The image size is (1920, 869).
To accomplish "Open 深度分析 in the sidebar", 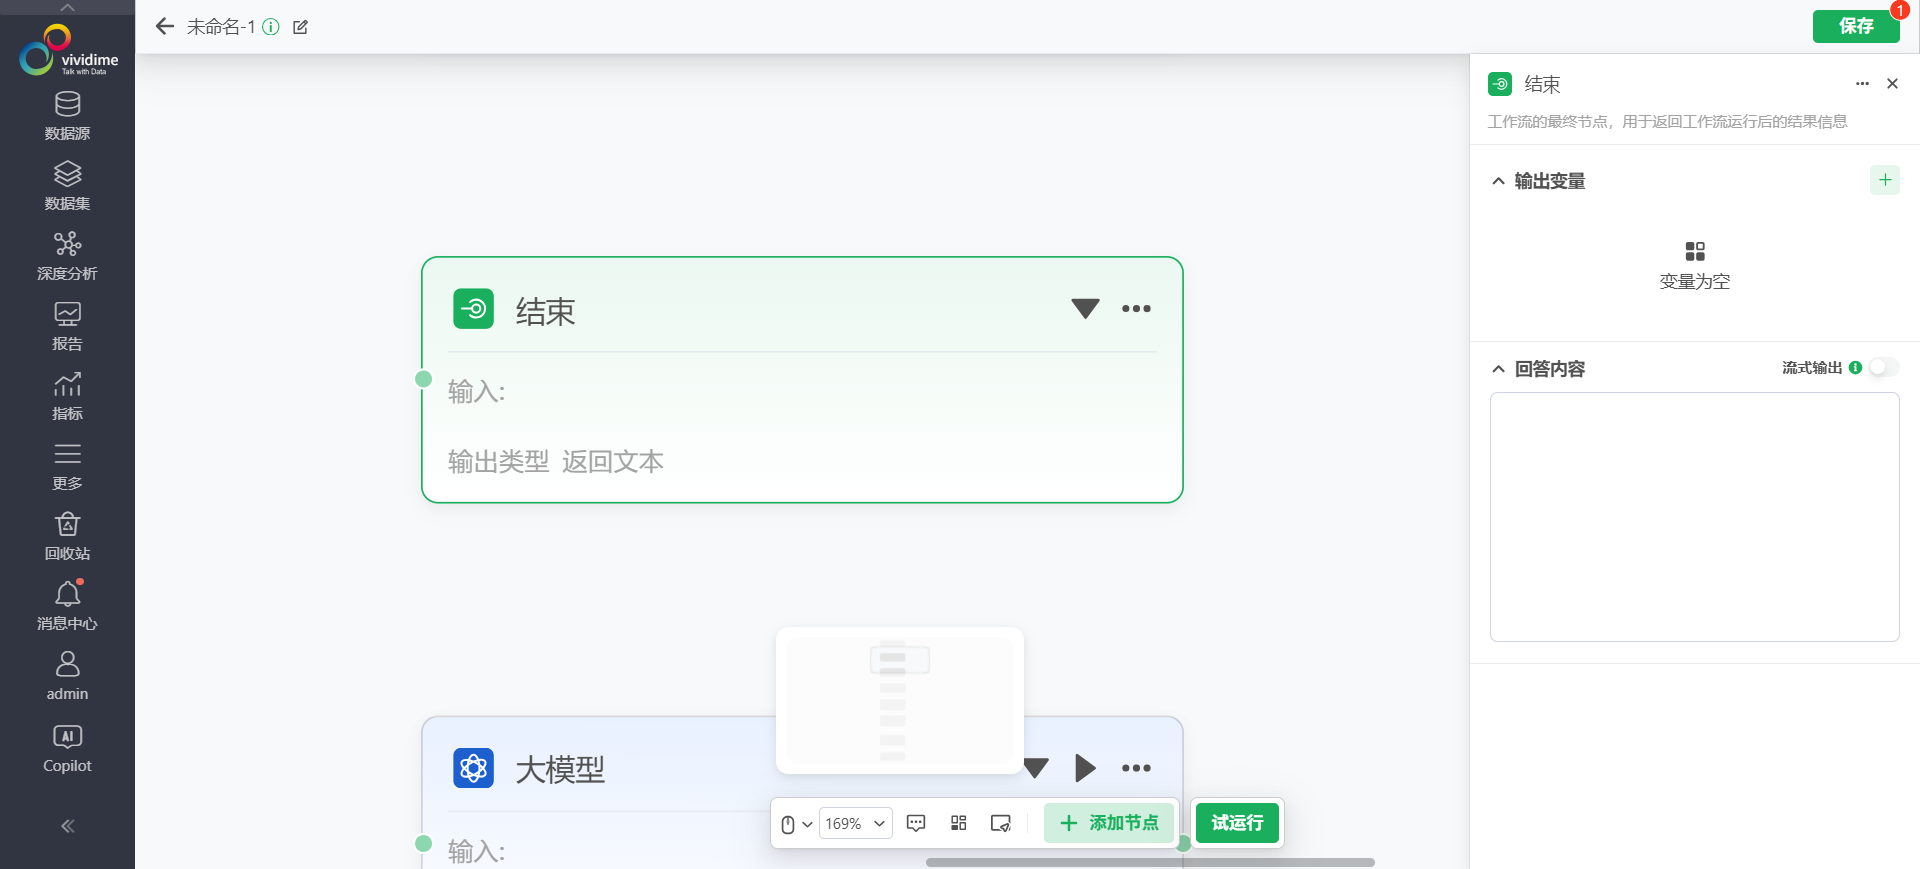I will [67, 256].
